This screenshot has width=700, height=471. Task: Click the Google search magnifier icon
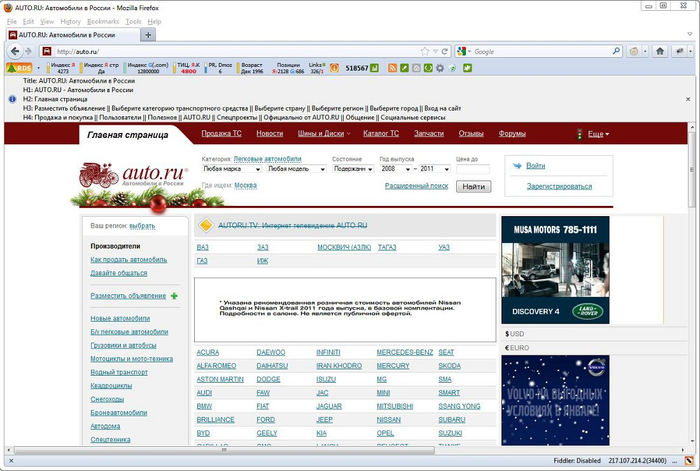616,51
